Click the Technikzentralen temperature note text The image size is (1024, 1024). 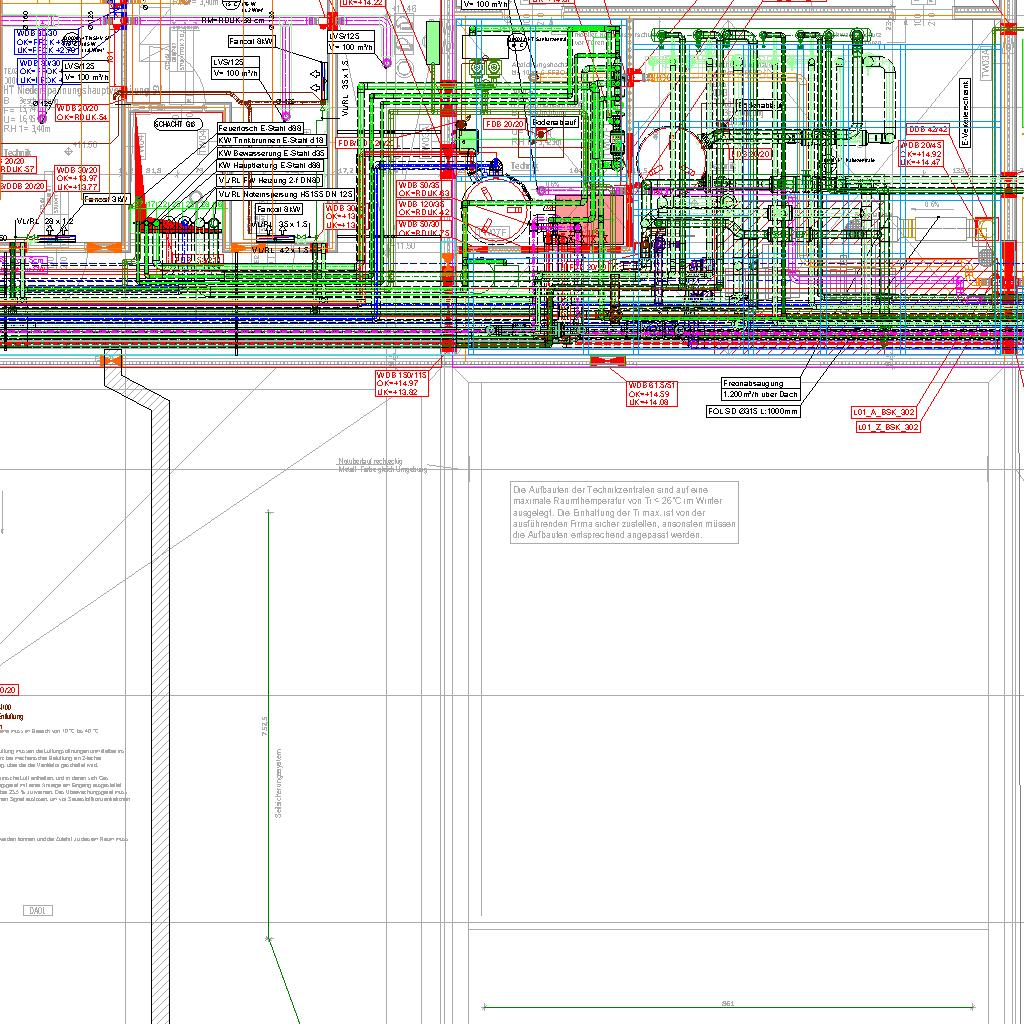[624, 512]
